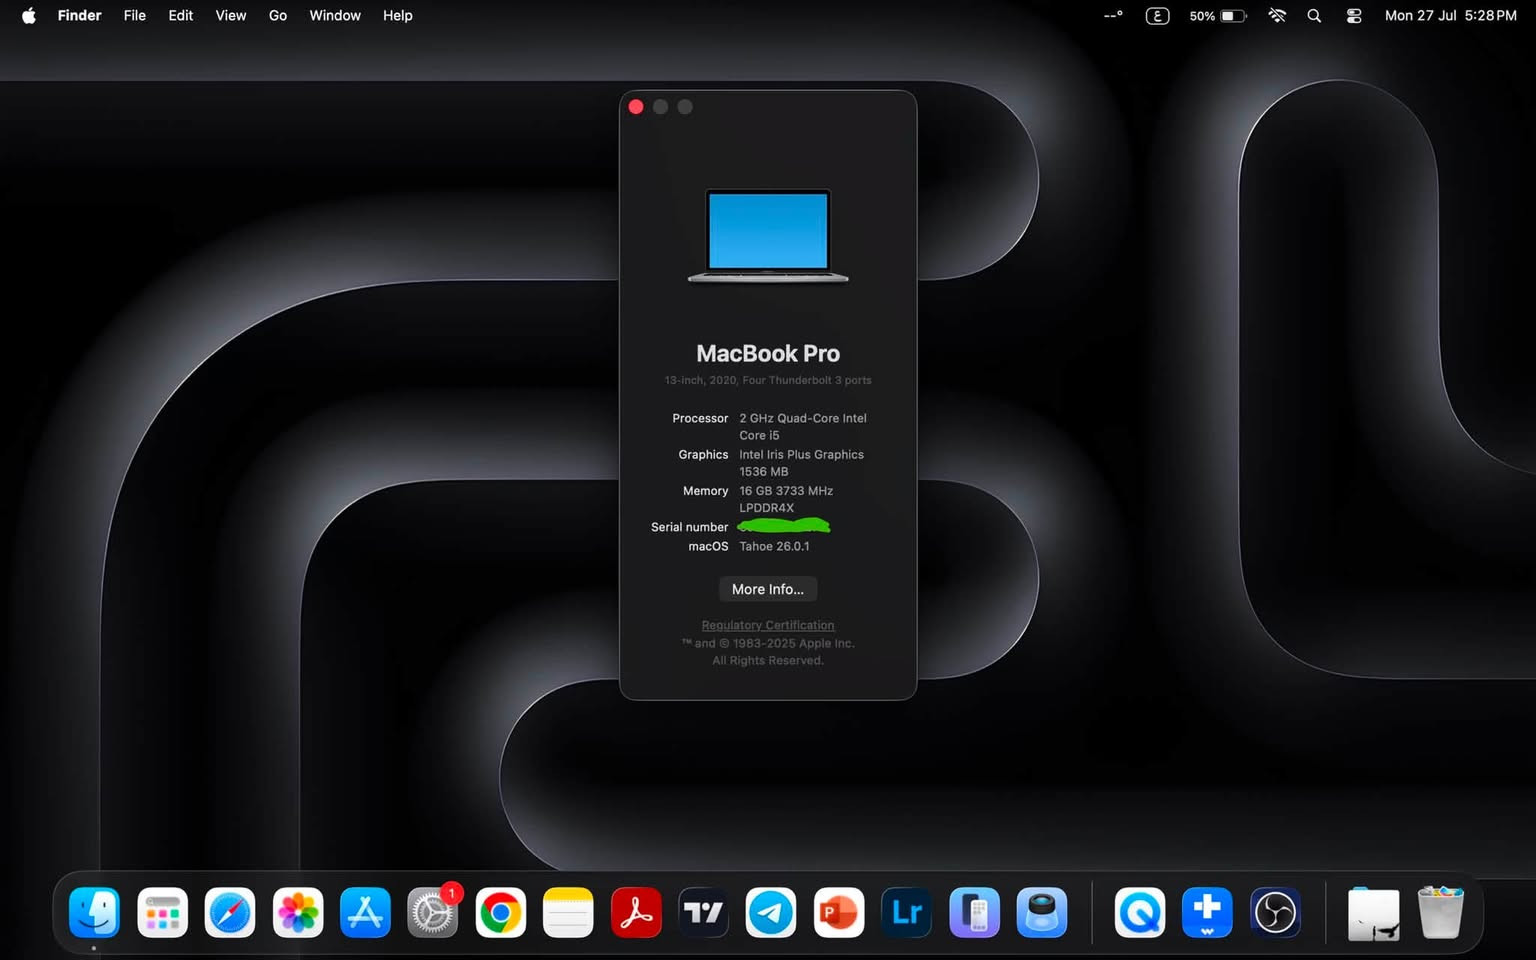Open System Settings with the notification badge
The width and height of the screenshot is (1536, 960).
(433, 912)
